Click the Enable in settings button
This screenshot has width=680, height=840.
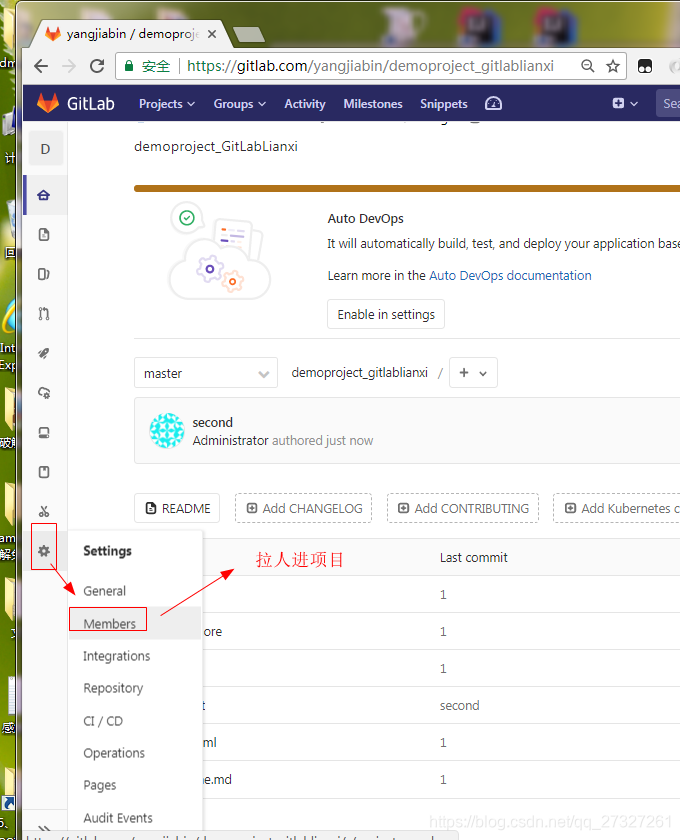pyautogui.click(x=386, y=314)
